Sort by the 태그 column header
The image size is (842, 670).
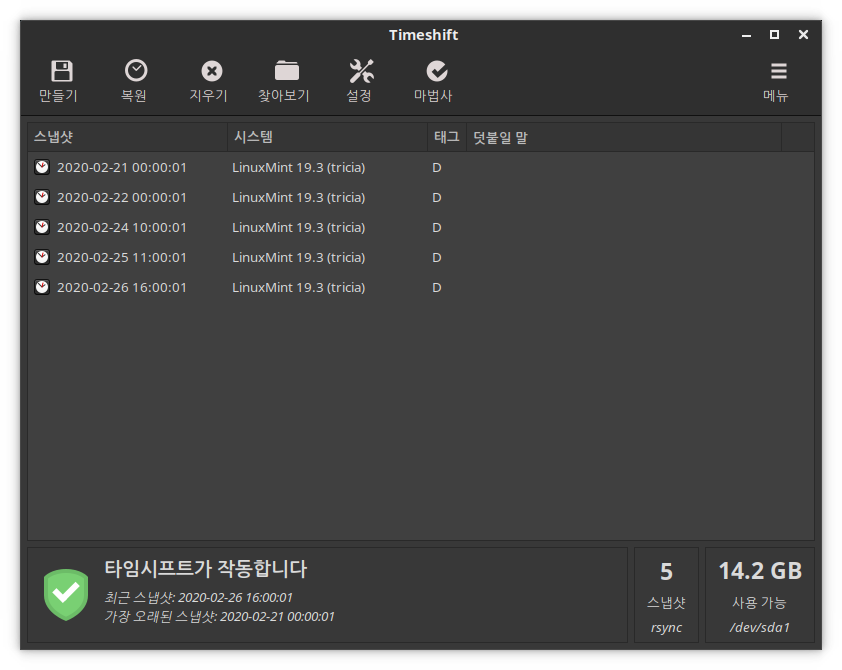[447, 137]
